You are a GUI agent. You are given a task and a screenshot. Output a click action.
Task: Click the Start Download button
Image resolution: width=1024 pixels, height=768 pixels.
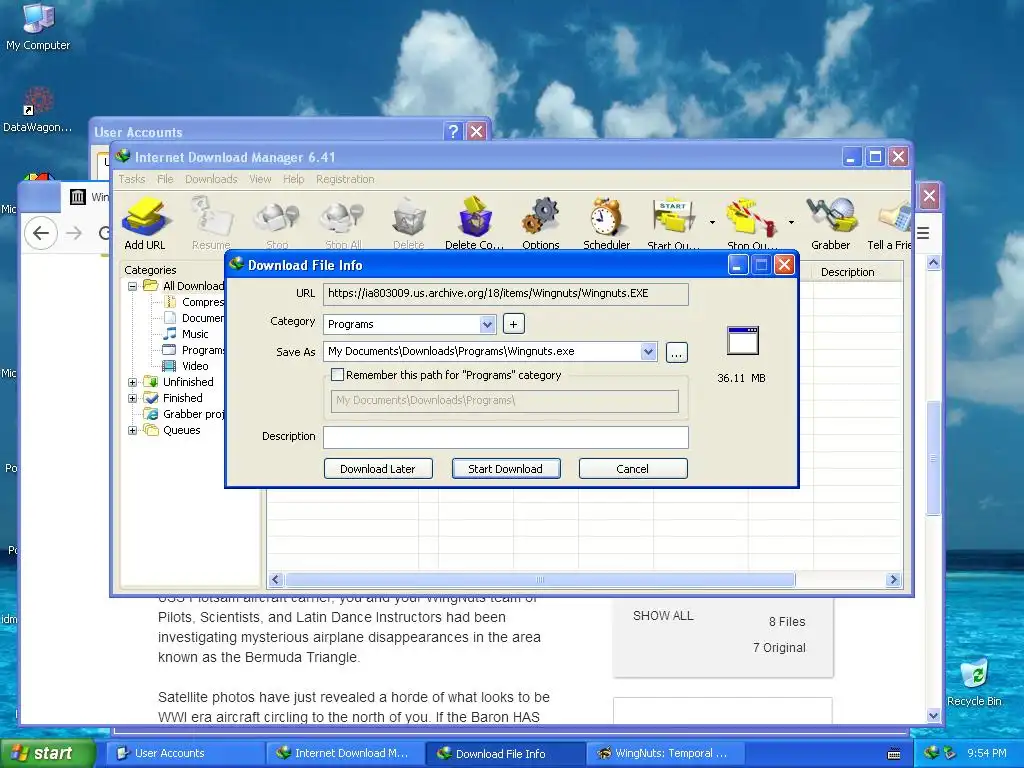click(x=505, y=469)
